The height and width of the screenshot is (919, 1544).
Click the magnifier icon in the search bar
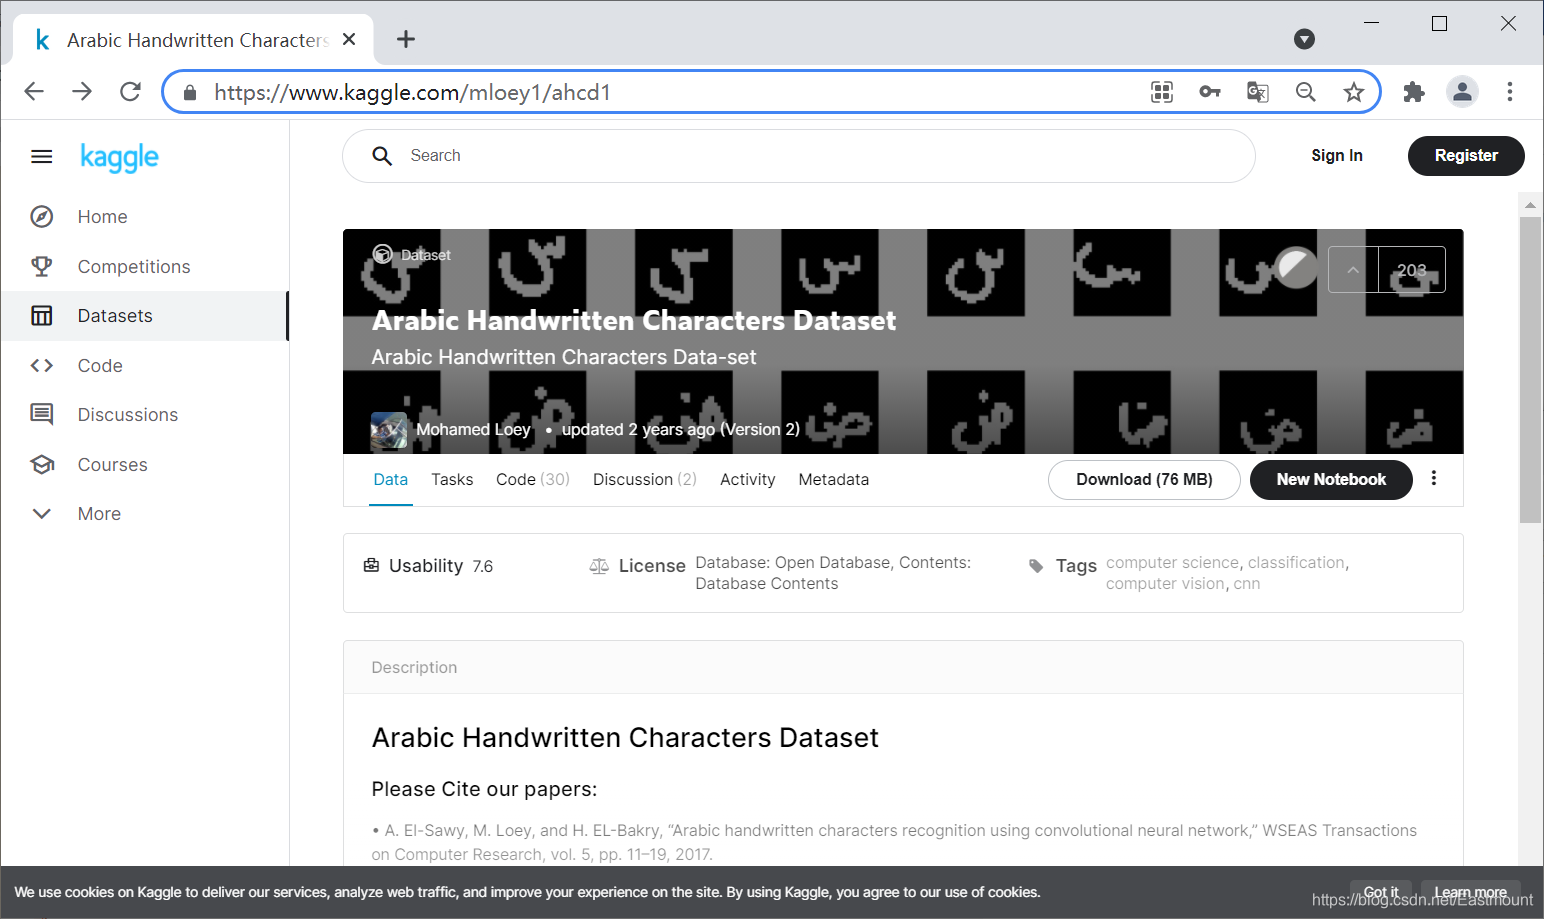(x=382, y=156)
